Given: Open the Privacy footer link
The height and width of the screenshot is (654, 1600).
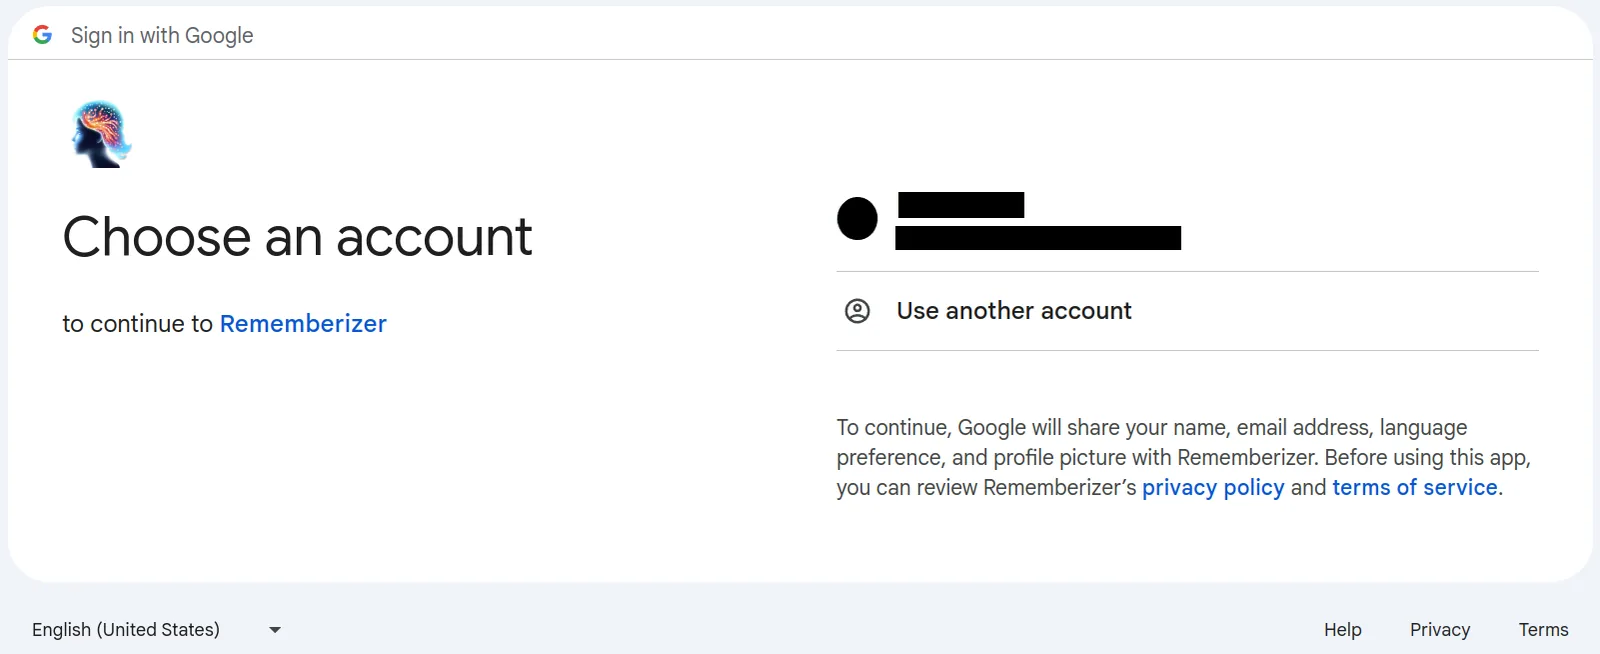Looking at the screenshot, I should pyautogui.click(x=1440, y=630).
